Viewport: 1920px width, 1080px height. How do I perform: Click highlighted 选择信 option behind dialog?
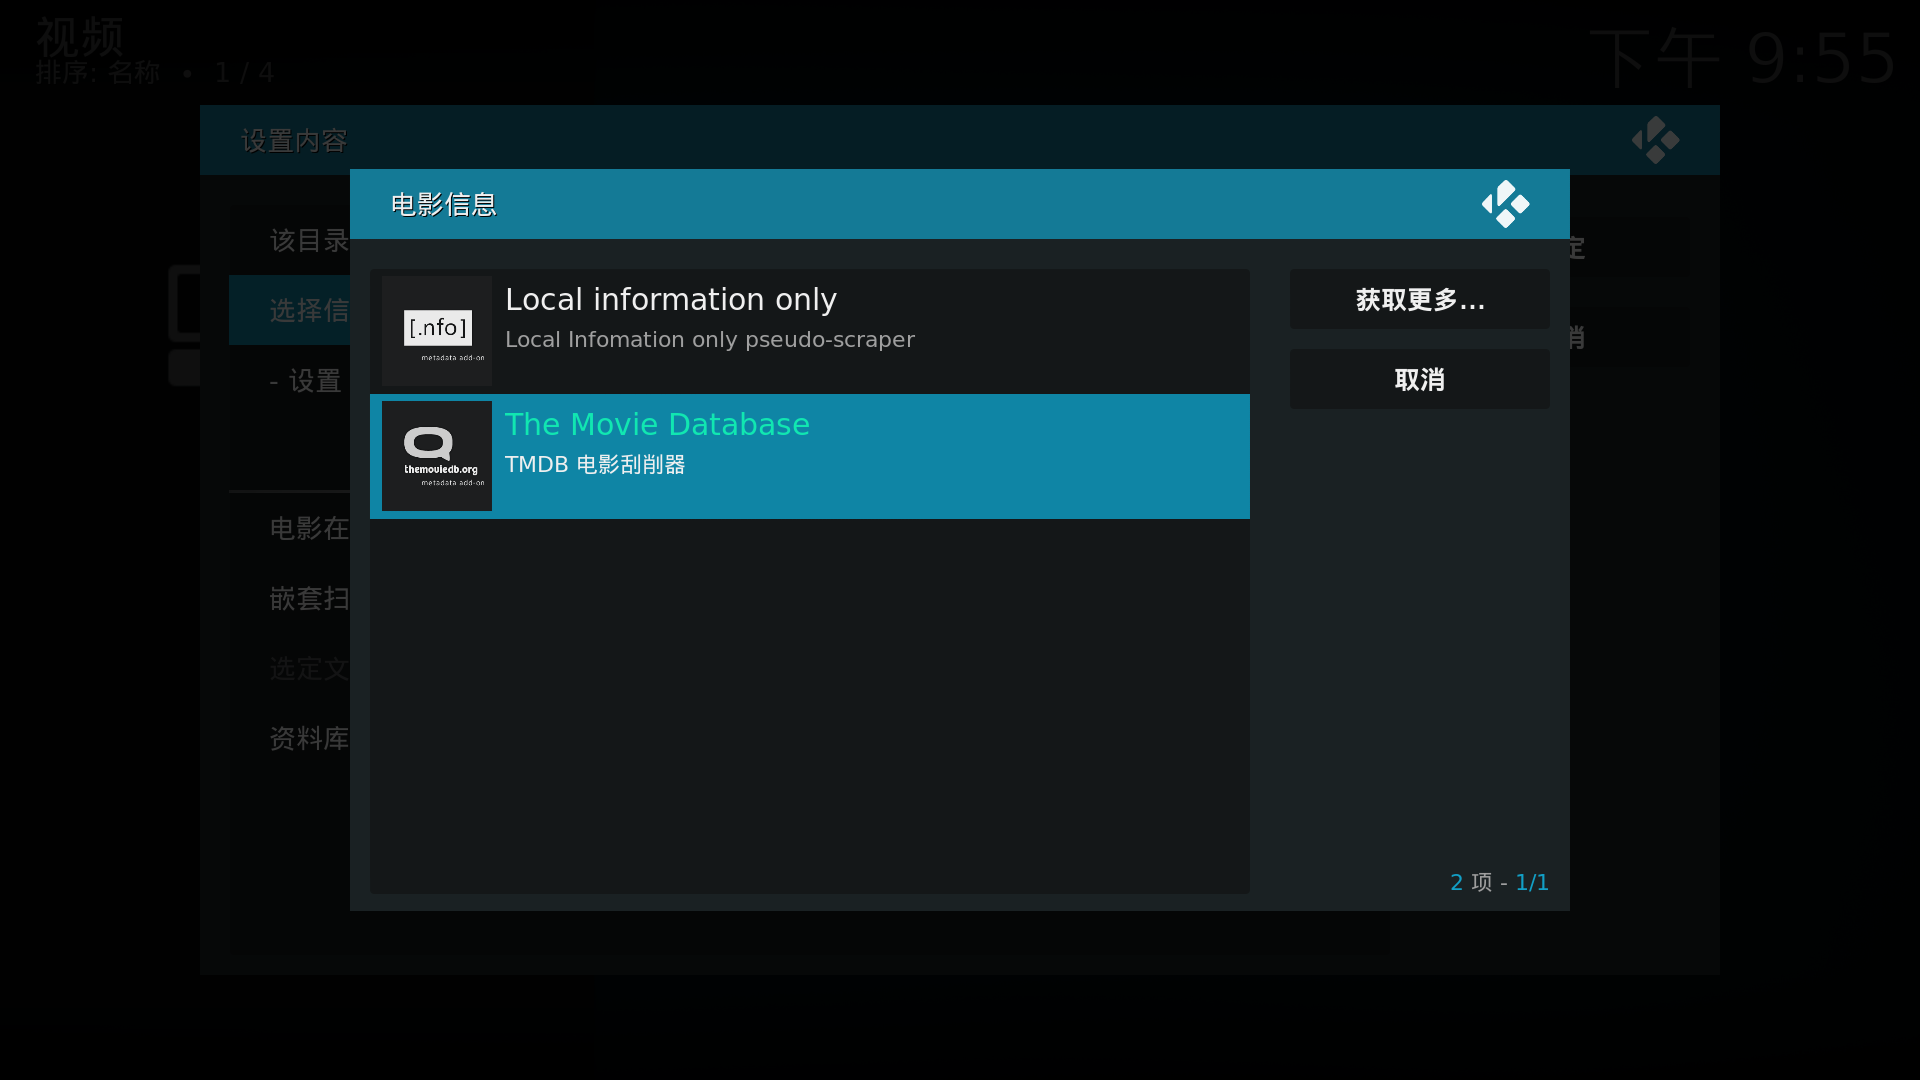[309, 311]
